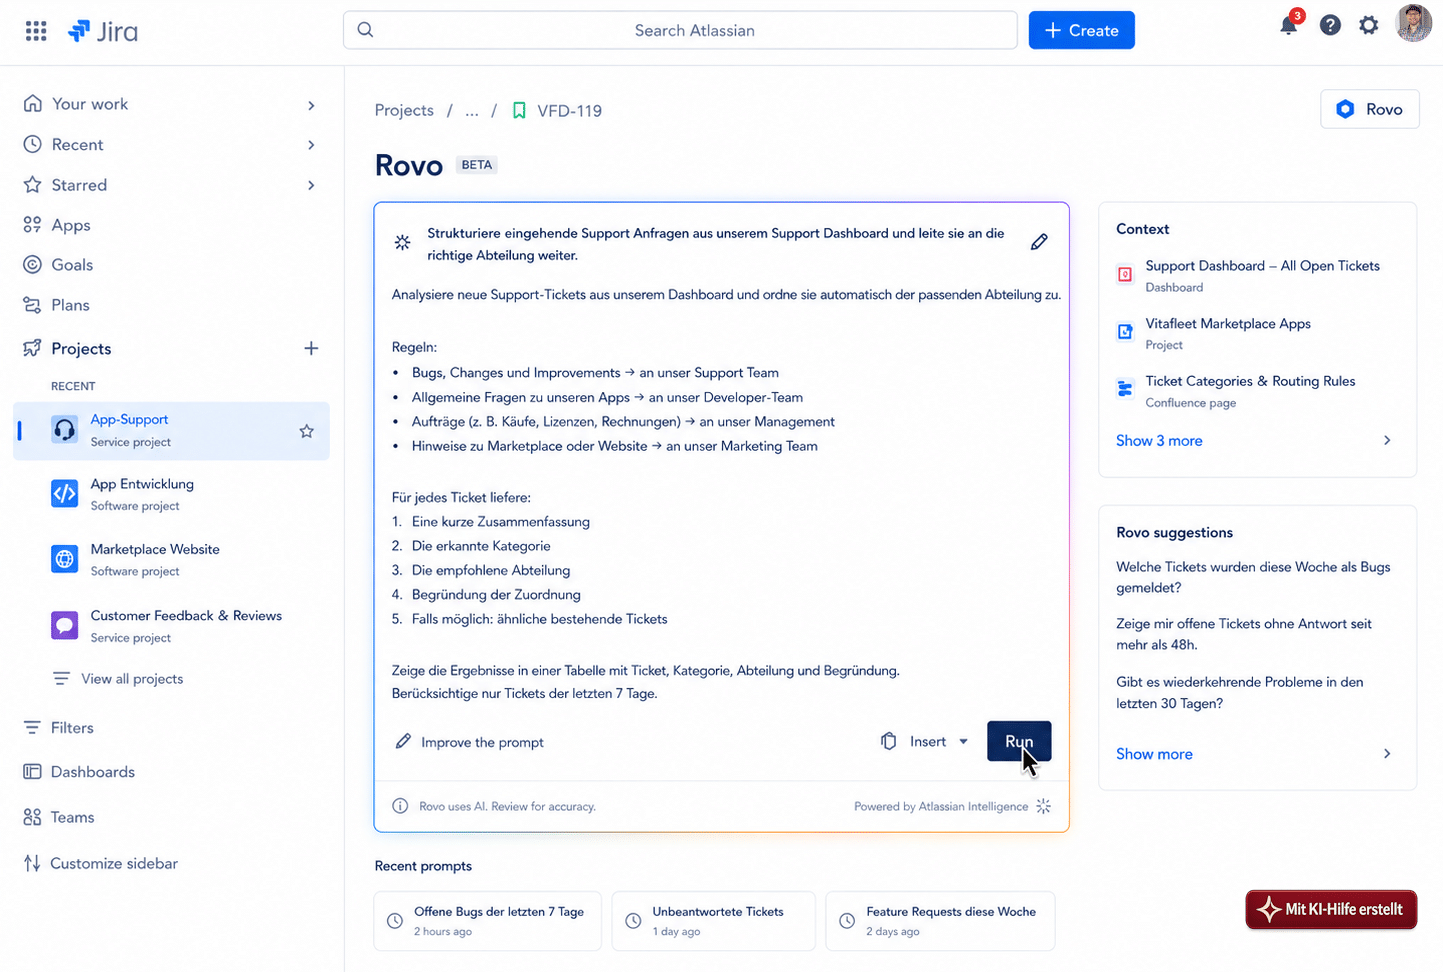Expand the Starred chevron

[x=311, y=185]
